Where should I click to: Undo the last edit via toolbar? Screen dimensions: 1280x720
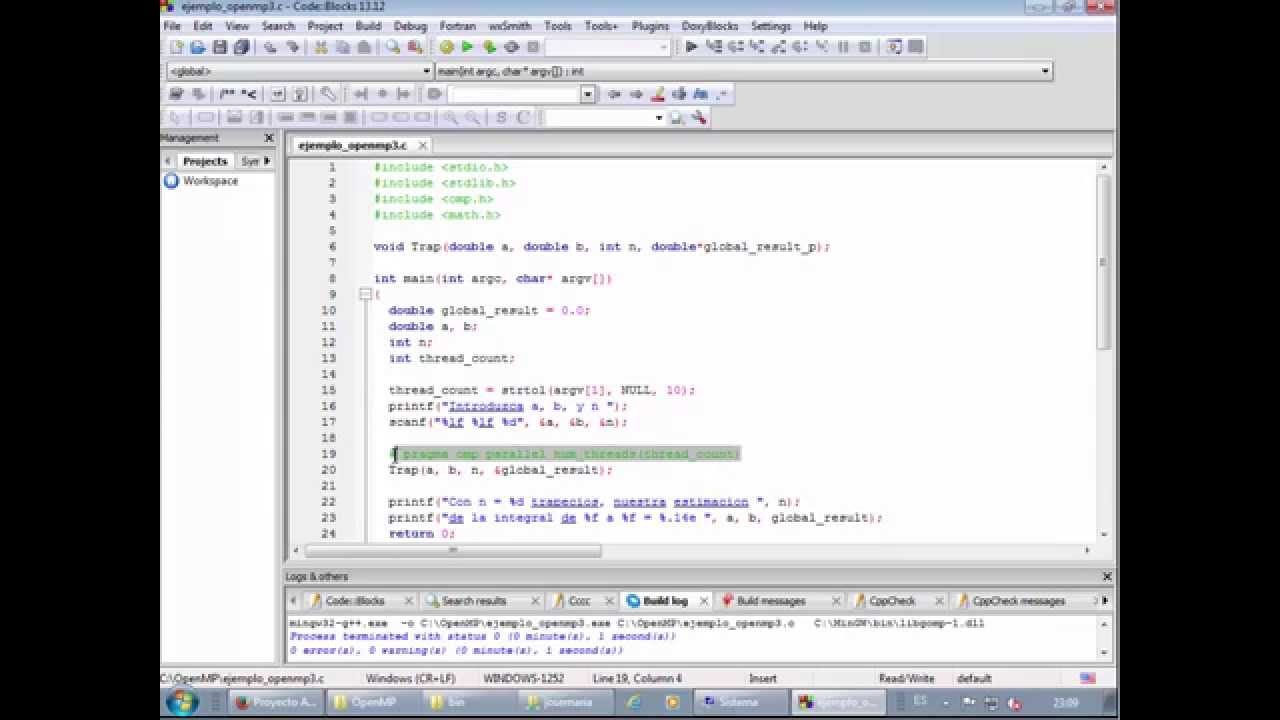tap(270, 47)
